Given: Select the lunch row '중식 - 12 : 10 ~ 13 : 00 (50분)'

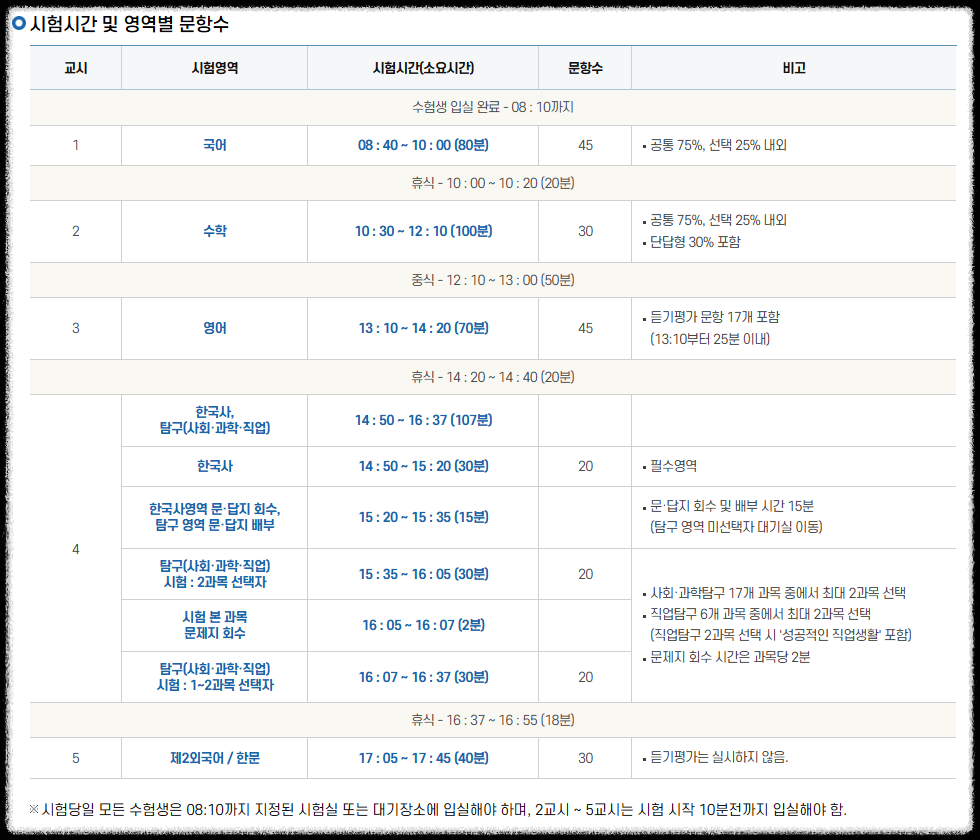Looking at the screenshot, I should (x=492, y=280).
